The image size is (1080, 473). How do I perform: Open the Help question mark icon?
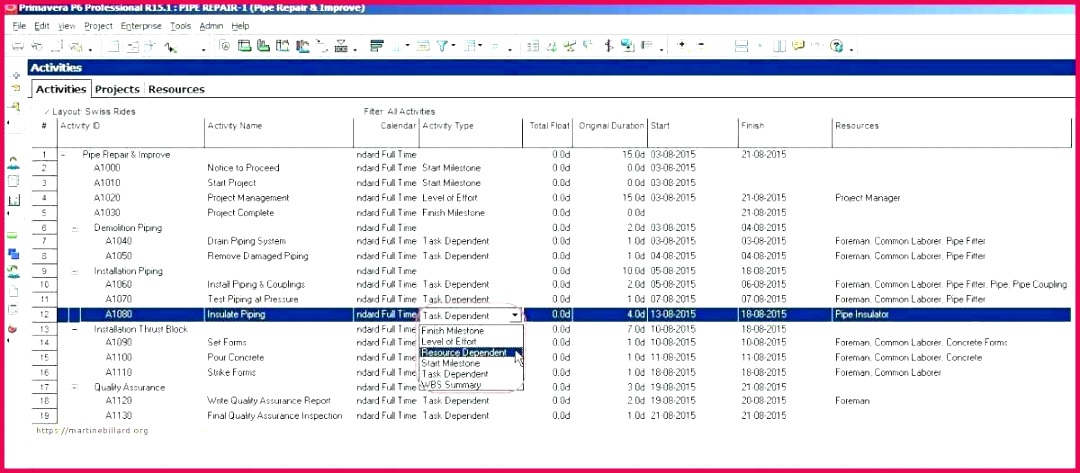(837, 46)
